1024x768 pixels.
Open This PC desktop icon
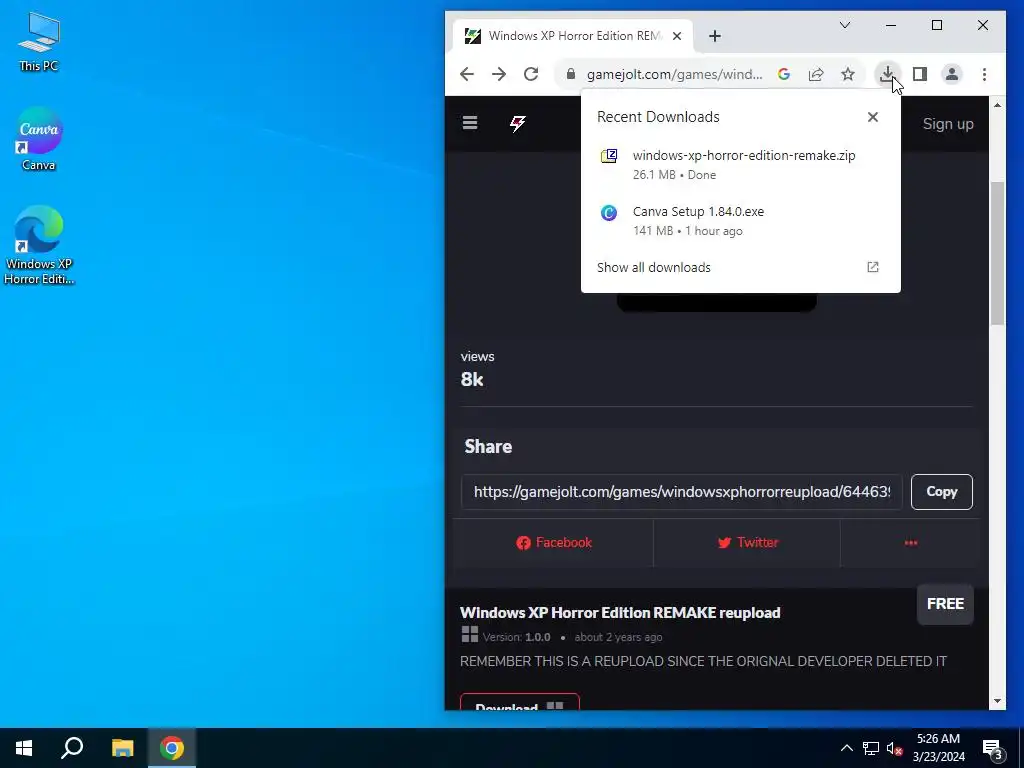[x=39, y=40]
